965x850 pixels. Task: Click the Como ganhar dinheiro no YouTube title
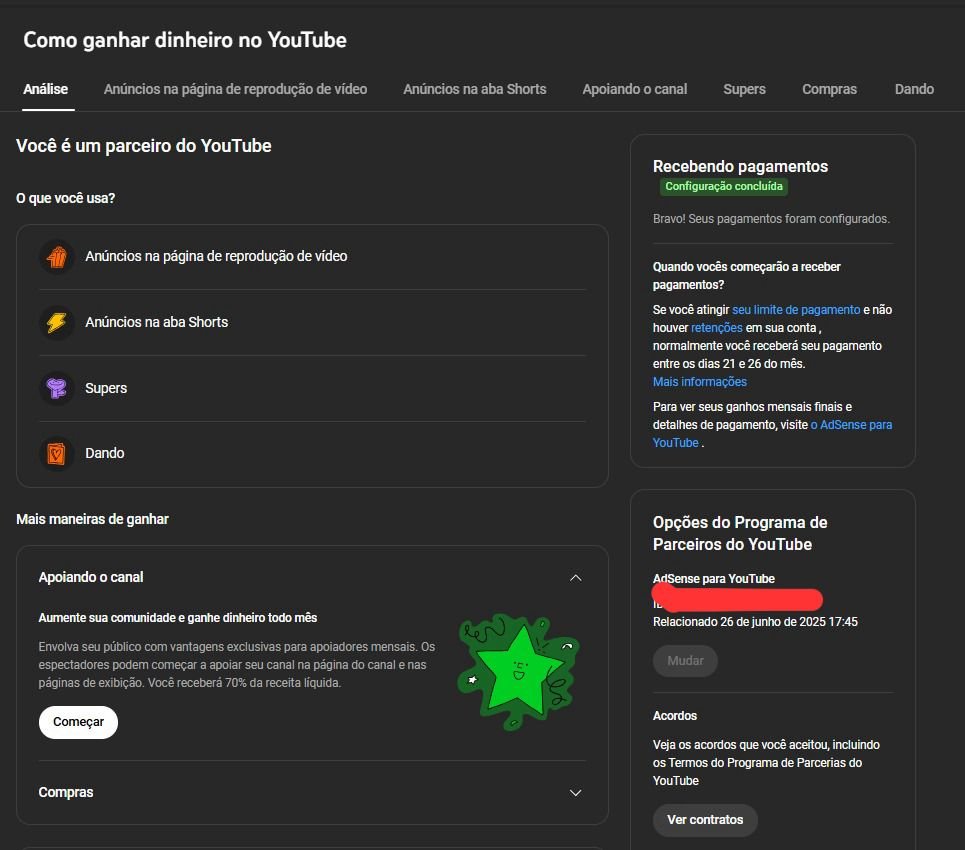(x=185, y=41)
